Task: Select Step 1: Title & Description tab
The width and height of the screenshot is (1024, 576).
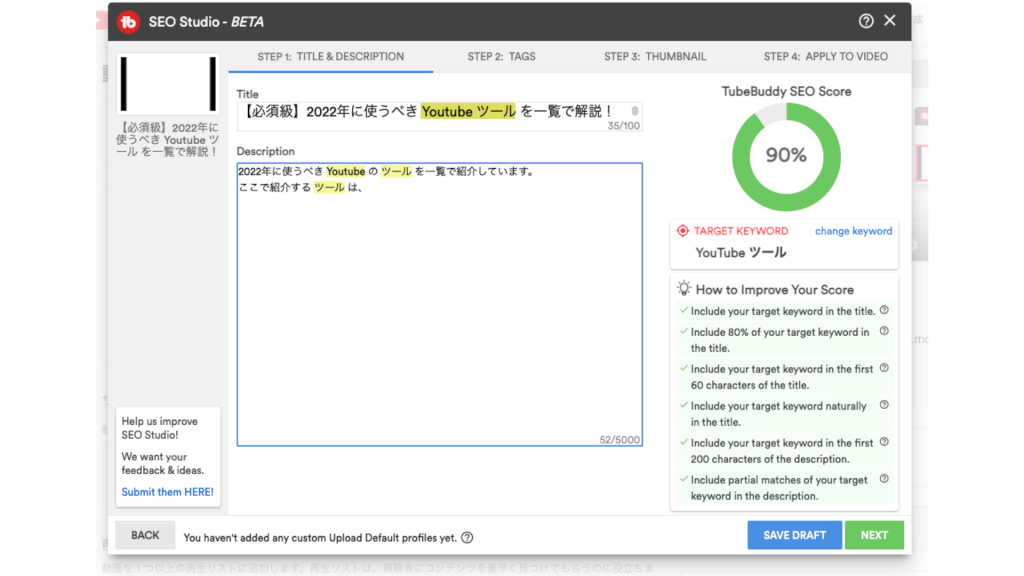Action: 331,57
